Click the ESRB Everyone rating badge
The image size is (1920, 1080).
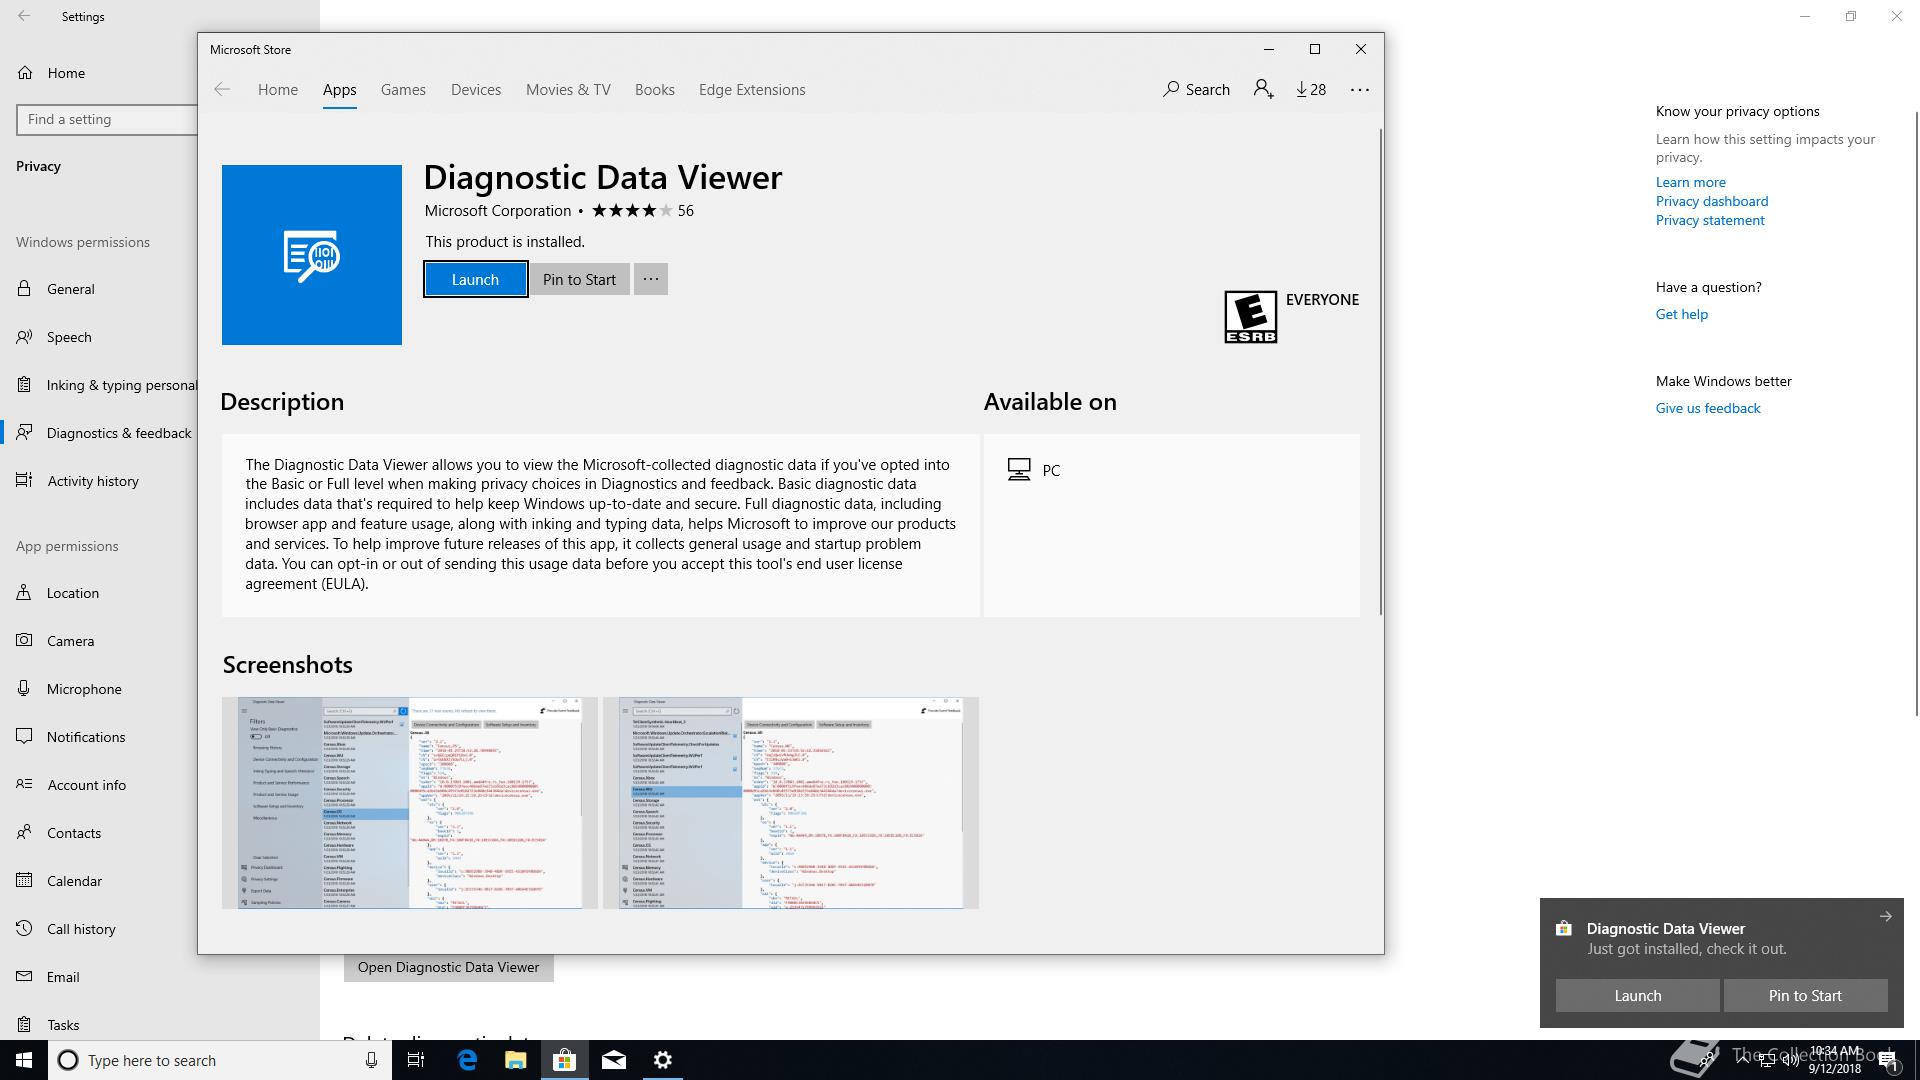(1251, 317)
